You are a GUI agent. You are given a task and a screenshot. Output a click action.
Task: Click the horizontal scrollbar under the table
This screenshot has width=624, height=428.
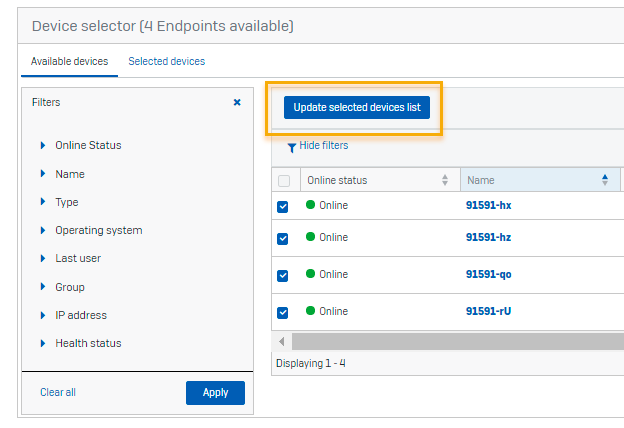pyautogui.click(x=450, y=342)
